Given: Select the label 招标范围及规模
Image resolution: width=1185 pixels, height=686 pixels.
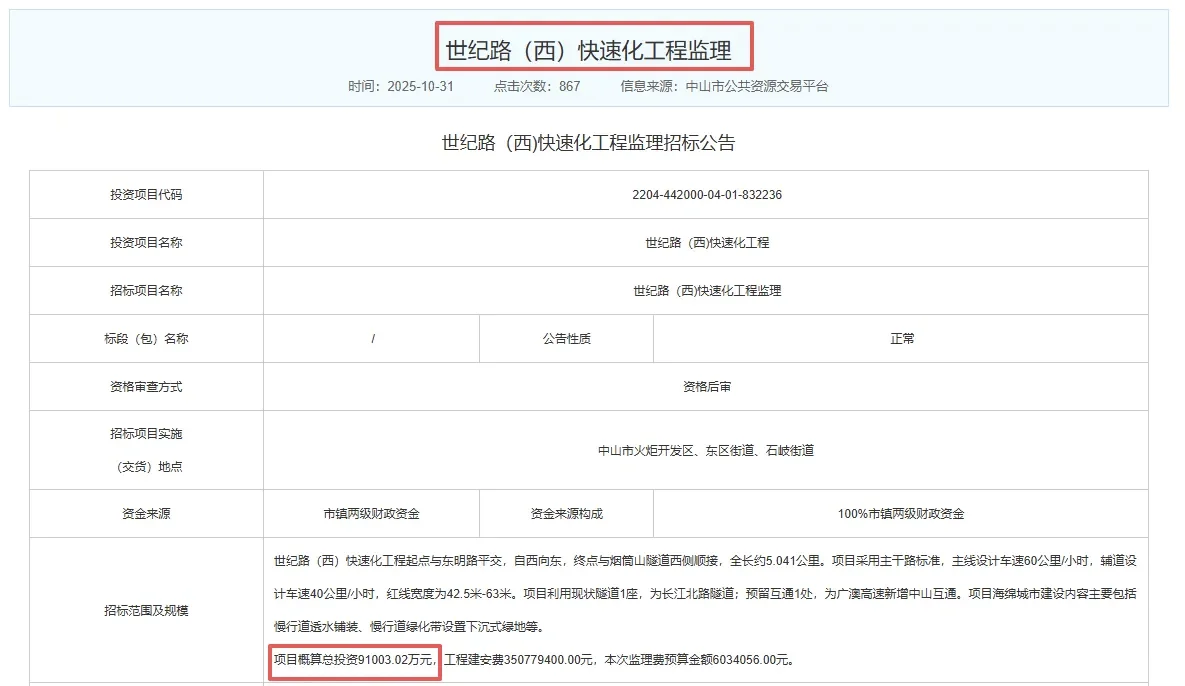Looking at the screenshot, I should (147, 610).
